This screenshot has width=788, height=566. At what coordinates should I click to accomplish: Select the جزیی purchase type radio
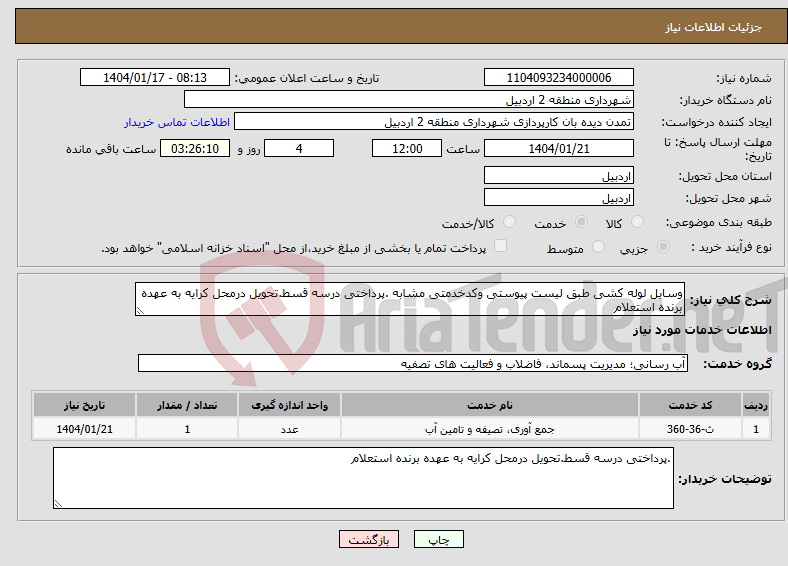tap(663, 247)
